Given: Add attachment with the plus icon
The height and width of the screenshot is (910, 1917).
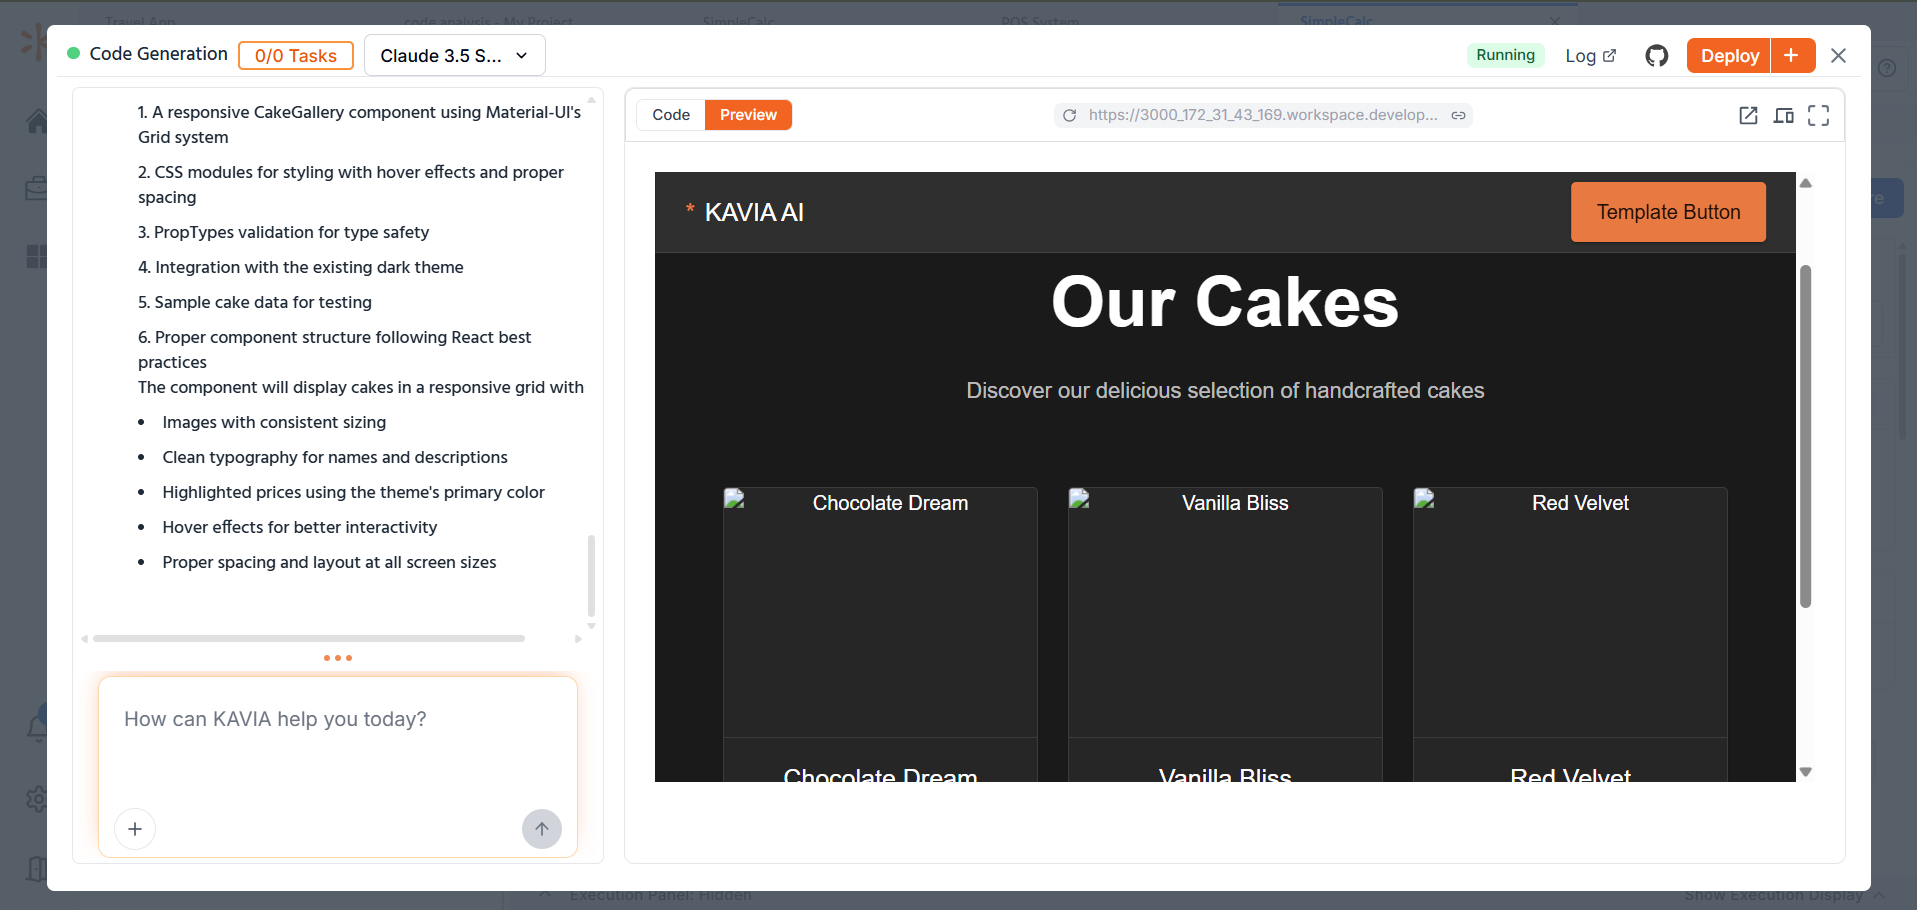Looking at the screenshot, I should point(135,829).
